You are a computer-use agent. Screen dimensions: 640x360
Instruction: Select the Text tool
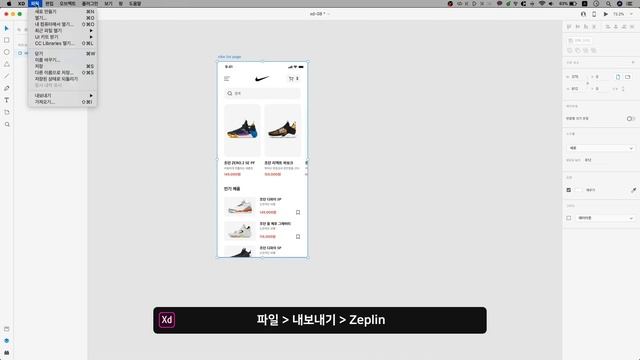click(x=7, y=100)
